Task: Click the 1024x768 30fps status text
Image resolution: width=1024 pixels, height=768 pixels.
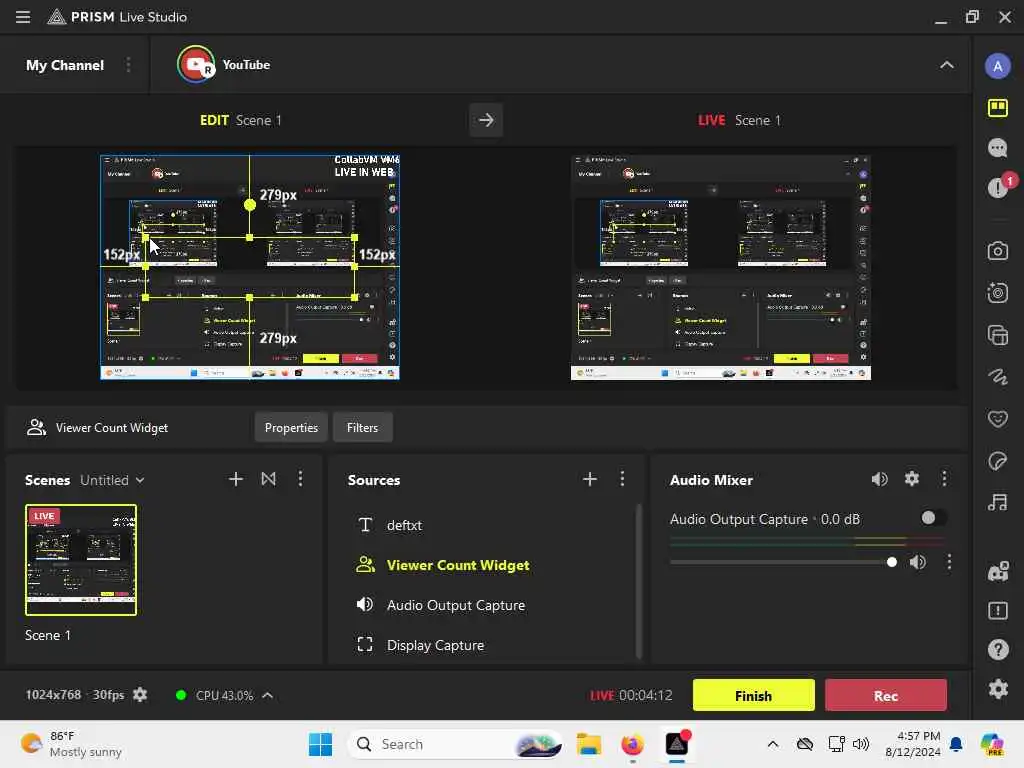Action: pos(74,695)
